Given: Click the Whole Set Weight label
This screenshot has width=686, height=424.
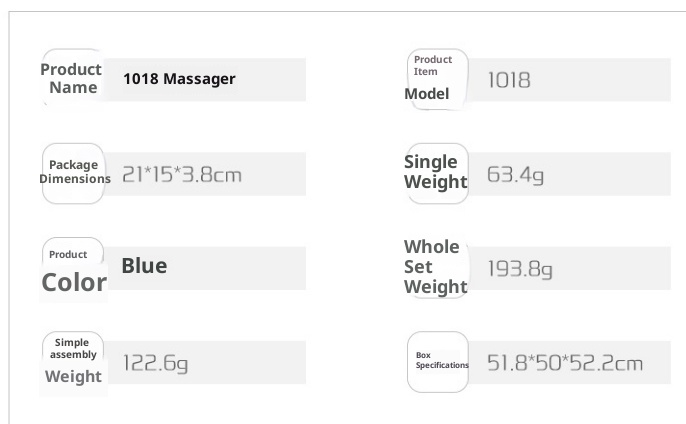Looking at the screenshot, I should 435,267.
